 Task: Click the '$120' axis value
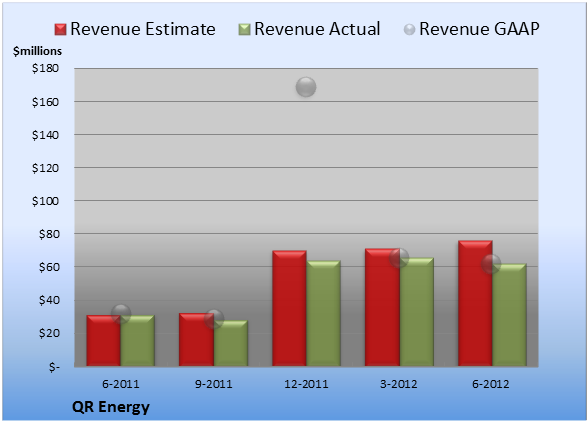coord(45,168)
